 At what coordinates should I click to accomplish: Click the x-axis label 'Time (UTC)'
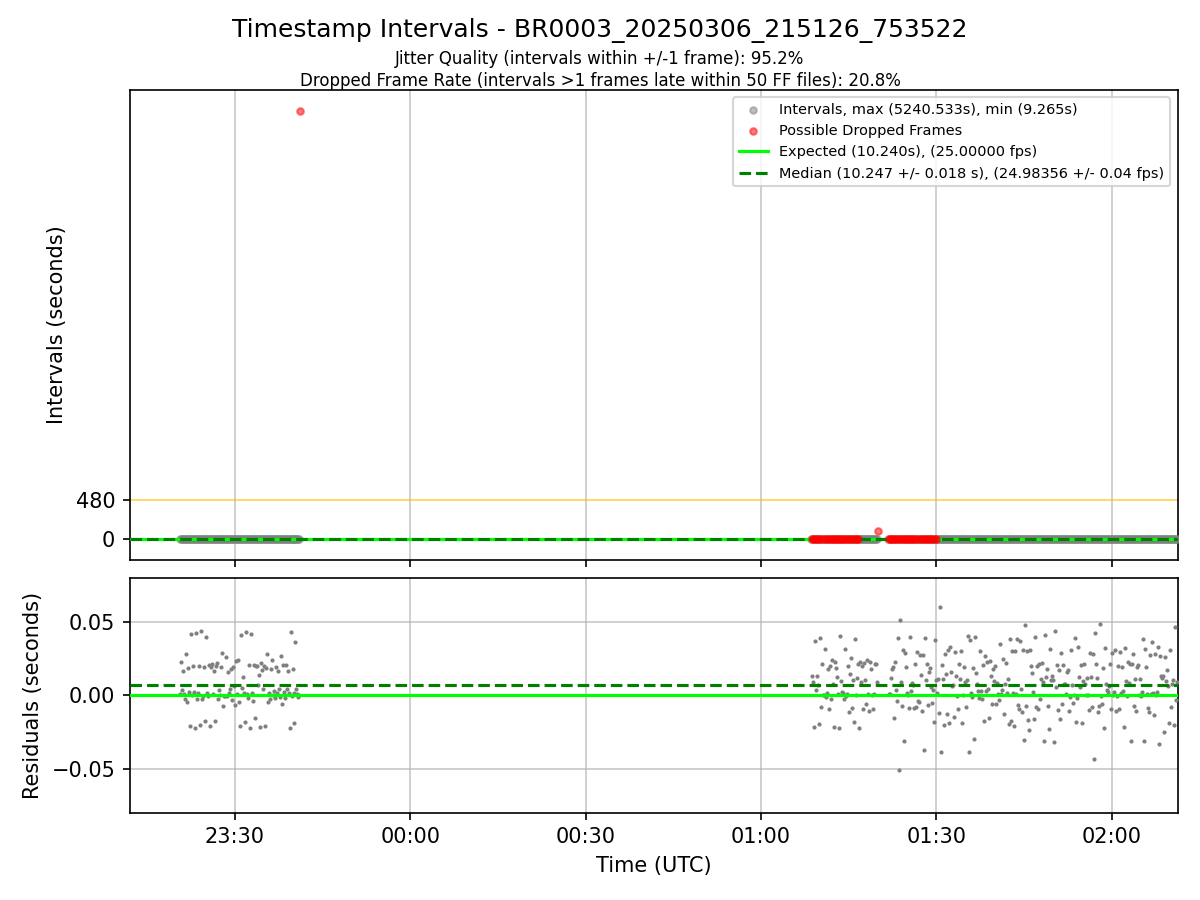tap(653, 865)
